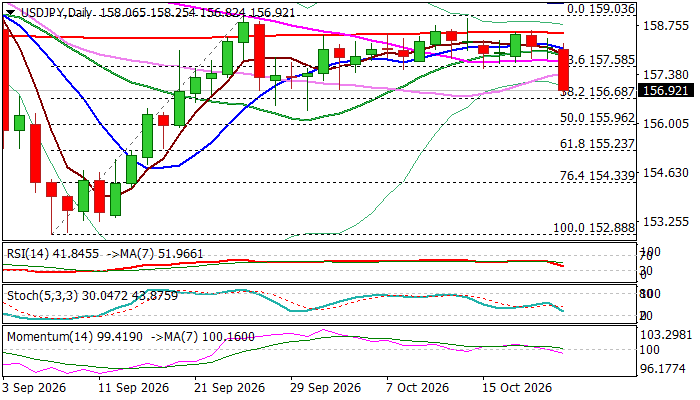Click the last large red candlestick
The width and height of the screenshot is (700, 400).
(x=564, y=70)
